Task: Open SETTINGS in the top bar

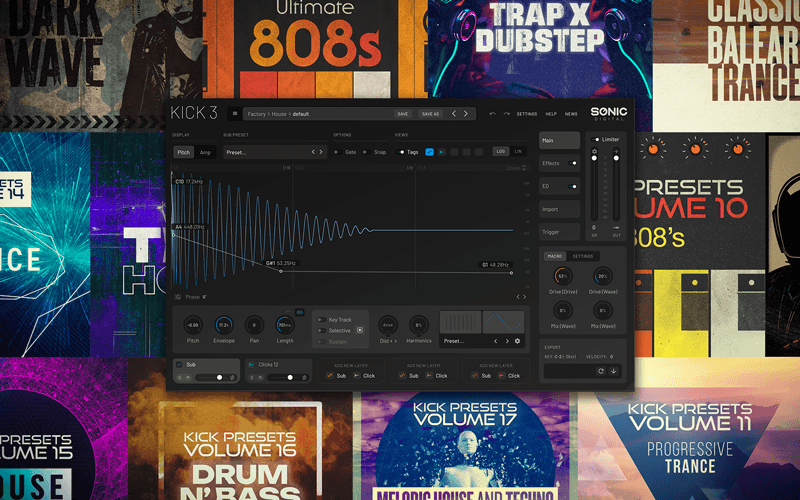Action: (x=527, y=114)
